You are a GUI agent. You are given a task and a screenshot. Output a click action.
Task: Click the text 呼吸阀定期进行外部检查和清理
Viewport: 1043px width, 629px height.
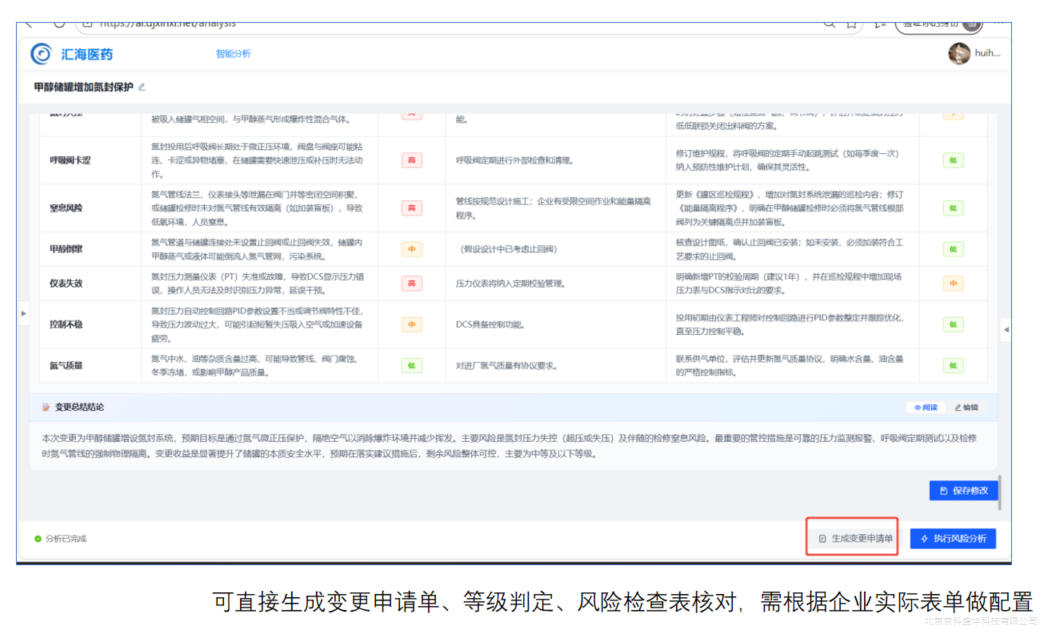click(515, 160)
